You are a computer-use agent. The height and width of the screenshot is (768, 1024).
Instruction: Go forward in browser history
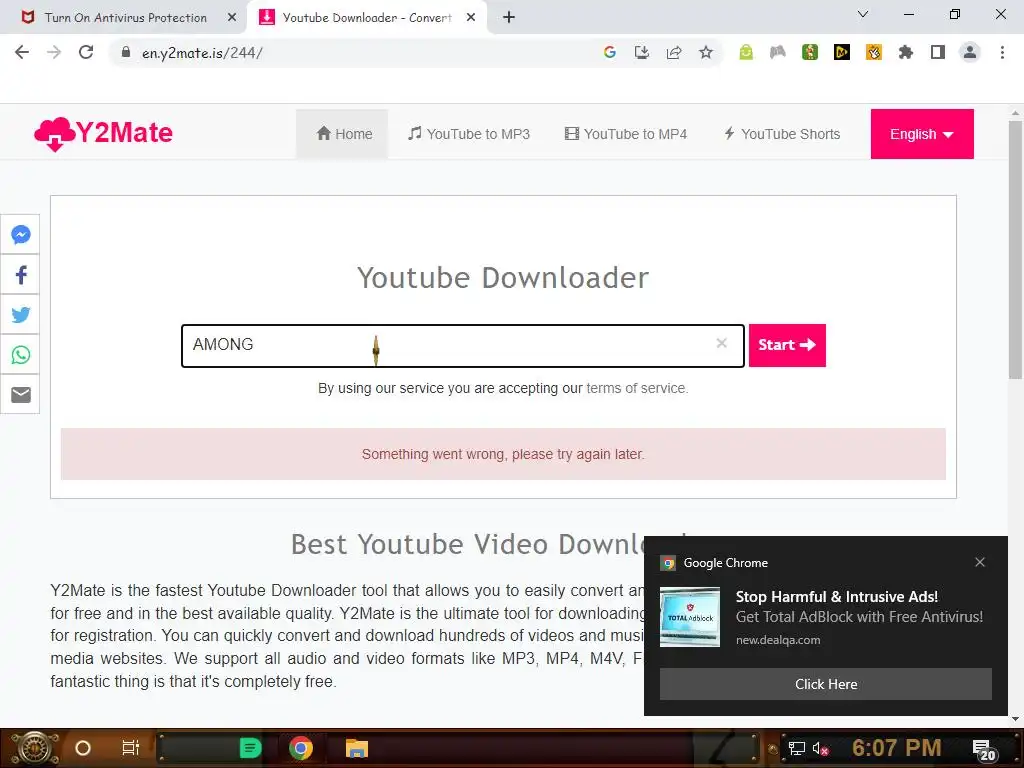click(x=54, y=52)
